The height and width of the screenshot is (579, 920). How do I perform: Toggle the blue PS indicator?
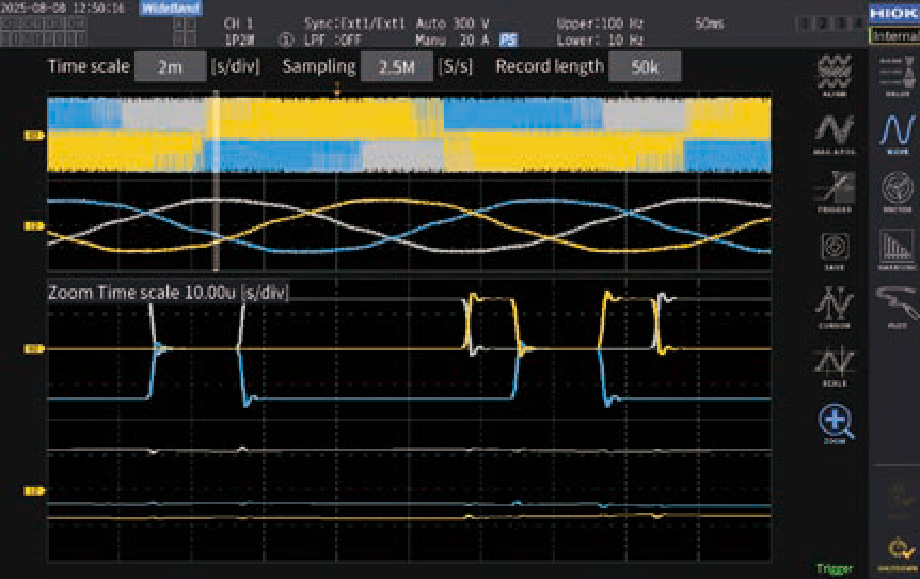(x=509, y=40)
